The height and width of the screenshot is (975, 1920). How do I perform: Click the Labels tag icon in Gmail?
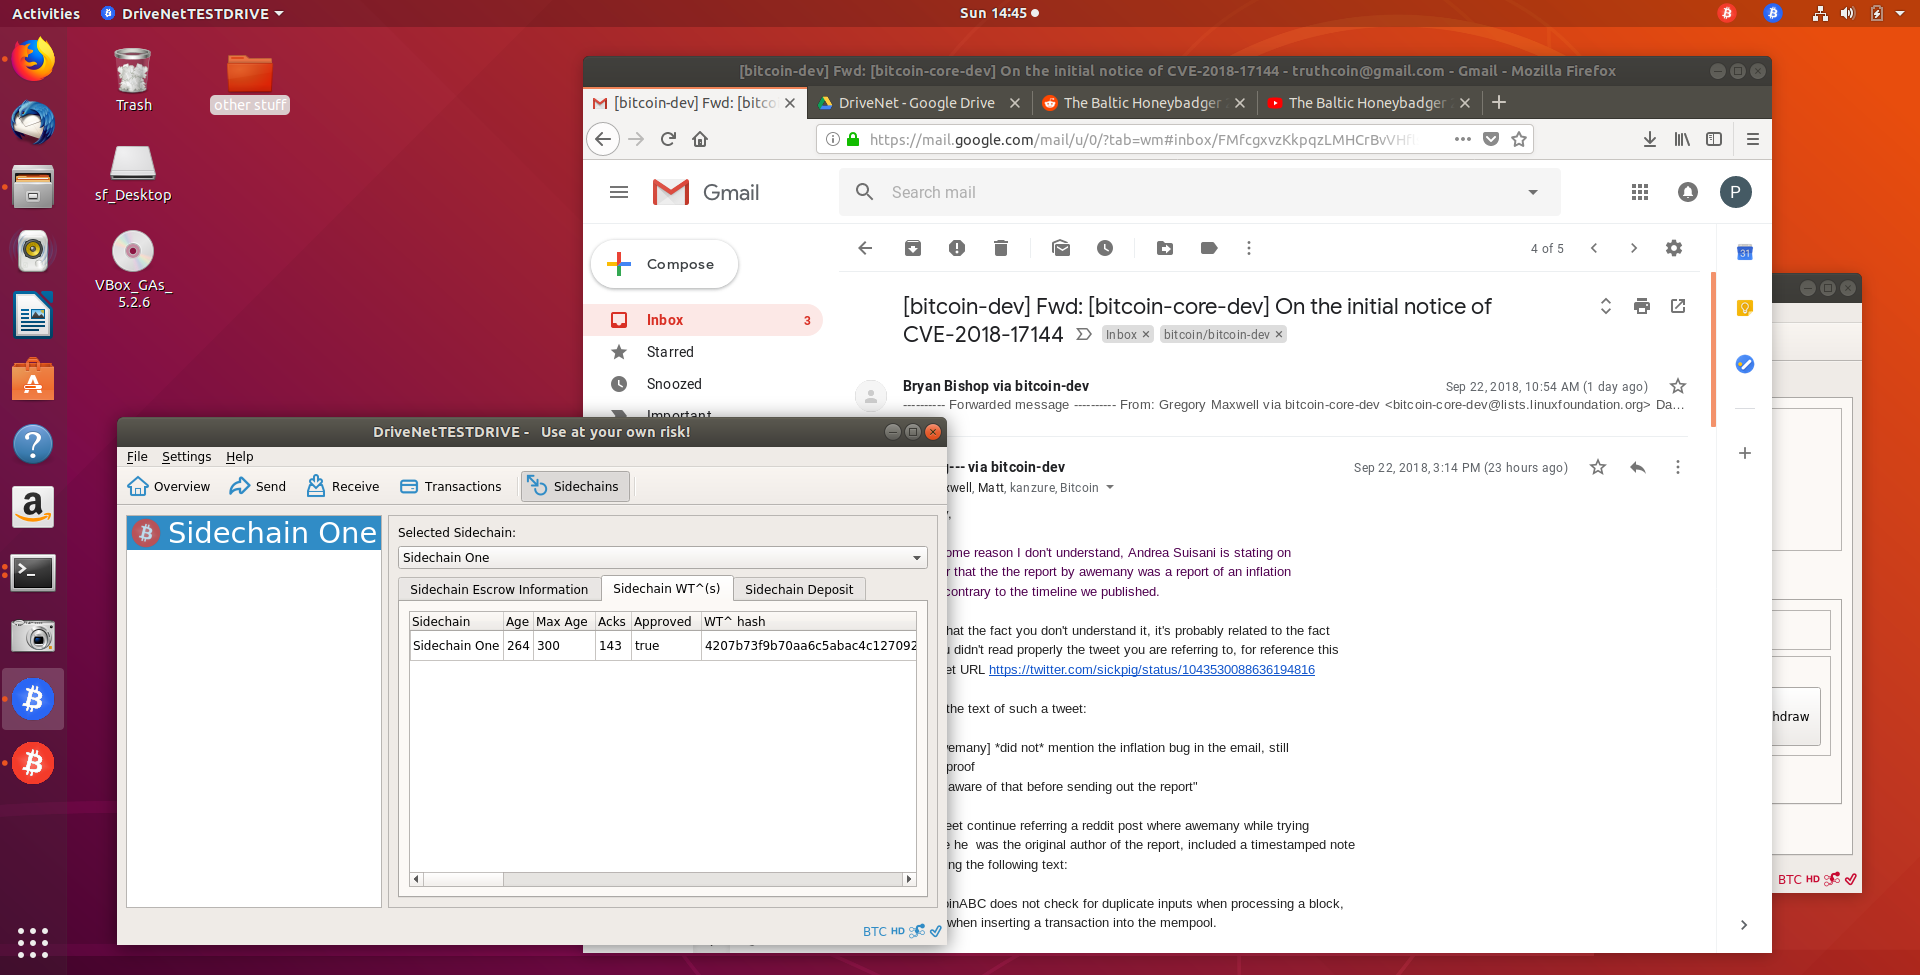click(1209, 248)
